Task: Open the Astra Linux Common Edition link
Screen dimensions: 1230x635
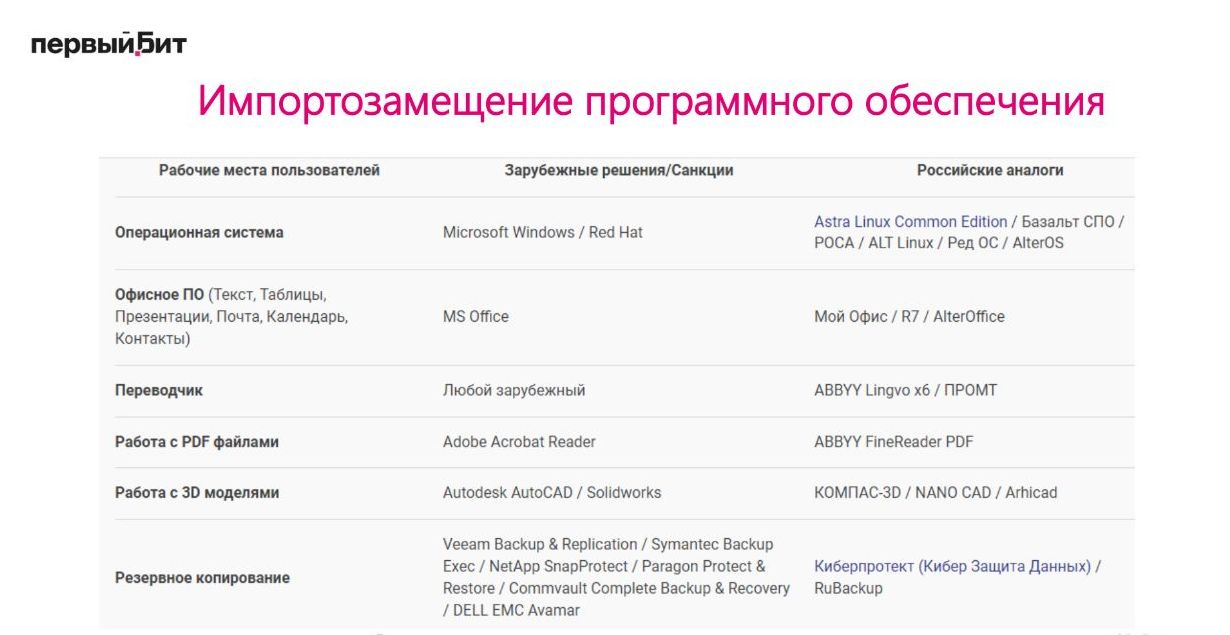Action: (x=911, y=222)
